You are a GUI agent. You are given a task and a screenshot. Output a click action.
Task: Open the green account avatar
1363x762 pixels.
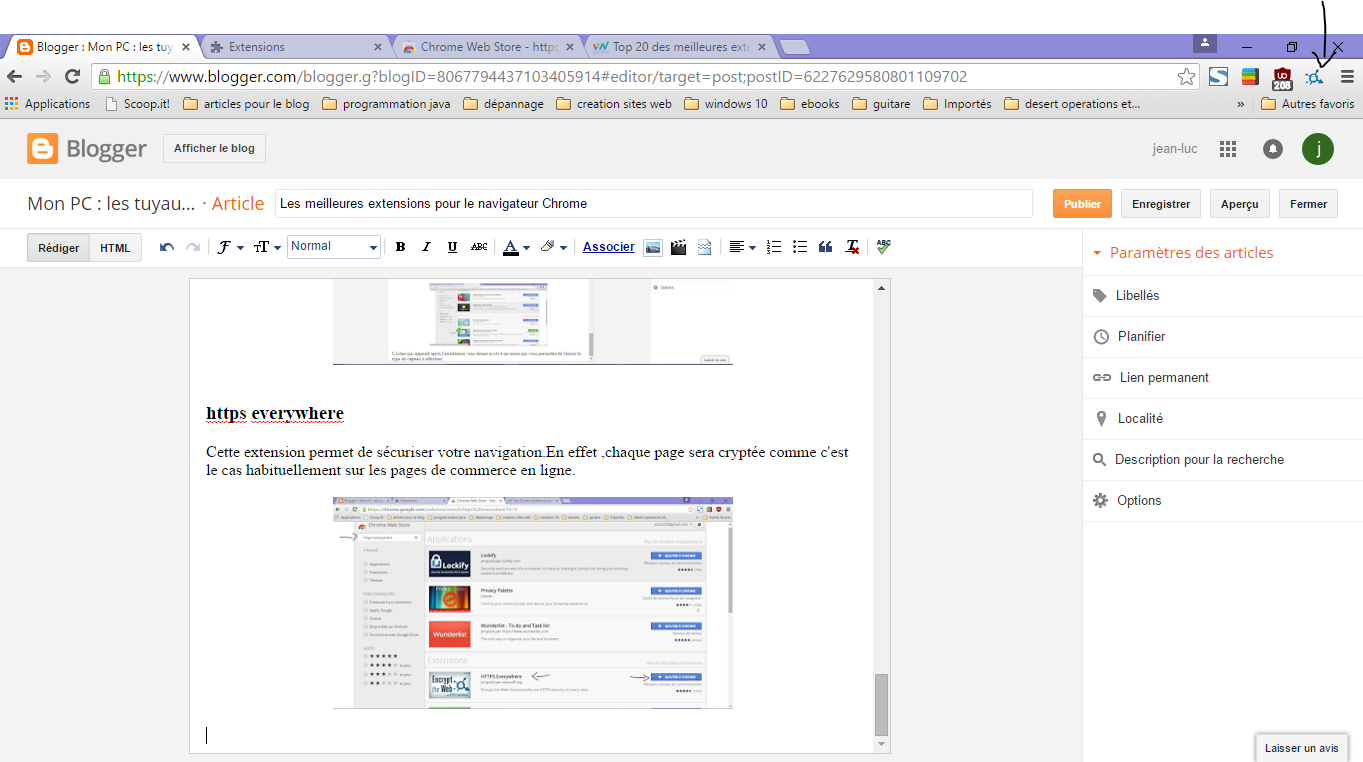click(x=1318, y=149)
